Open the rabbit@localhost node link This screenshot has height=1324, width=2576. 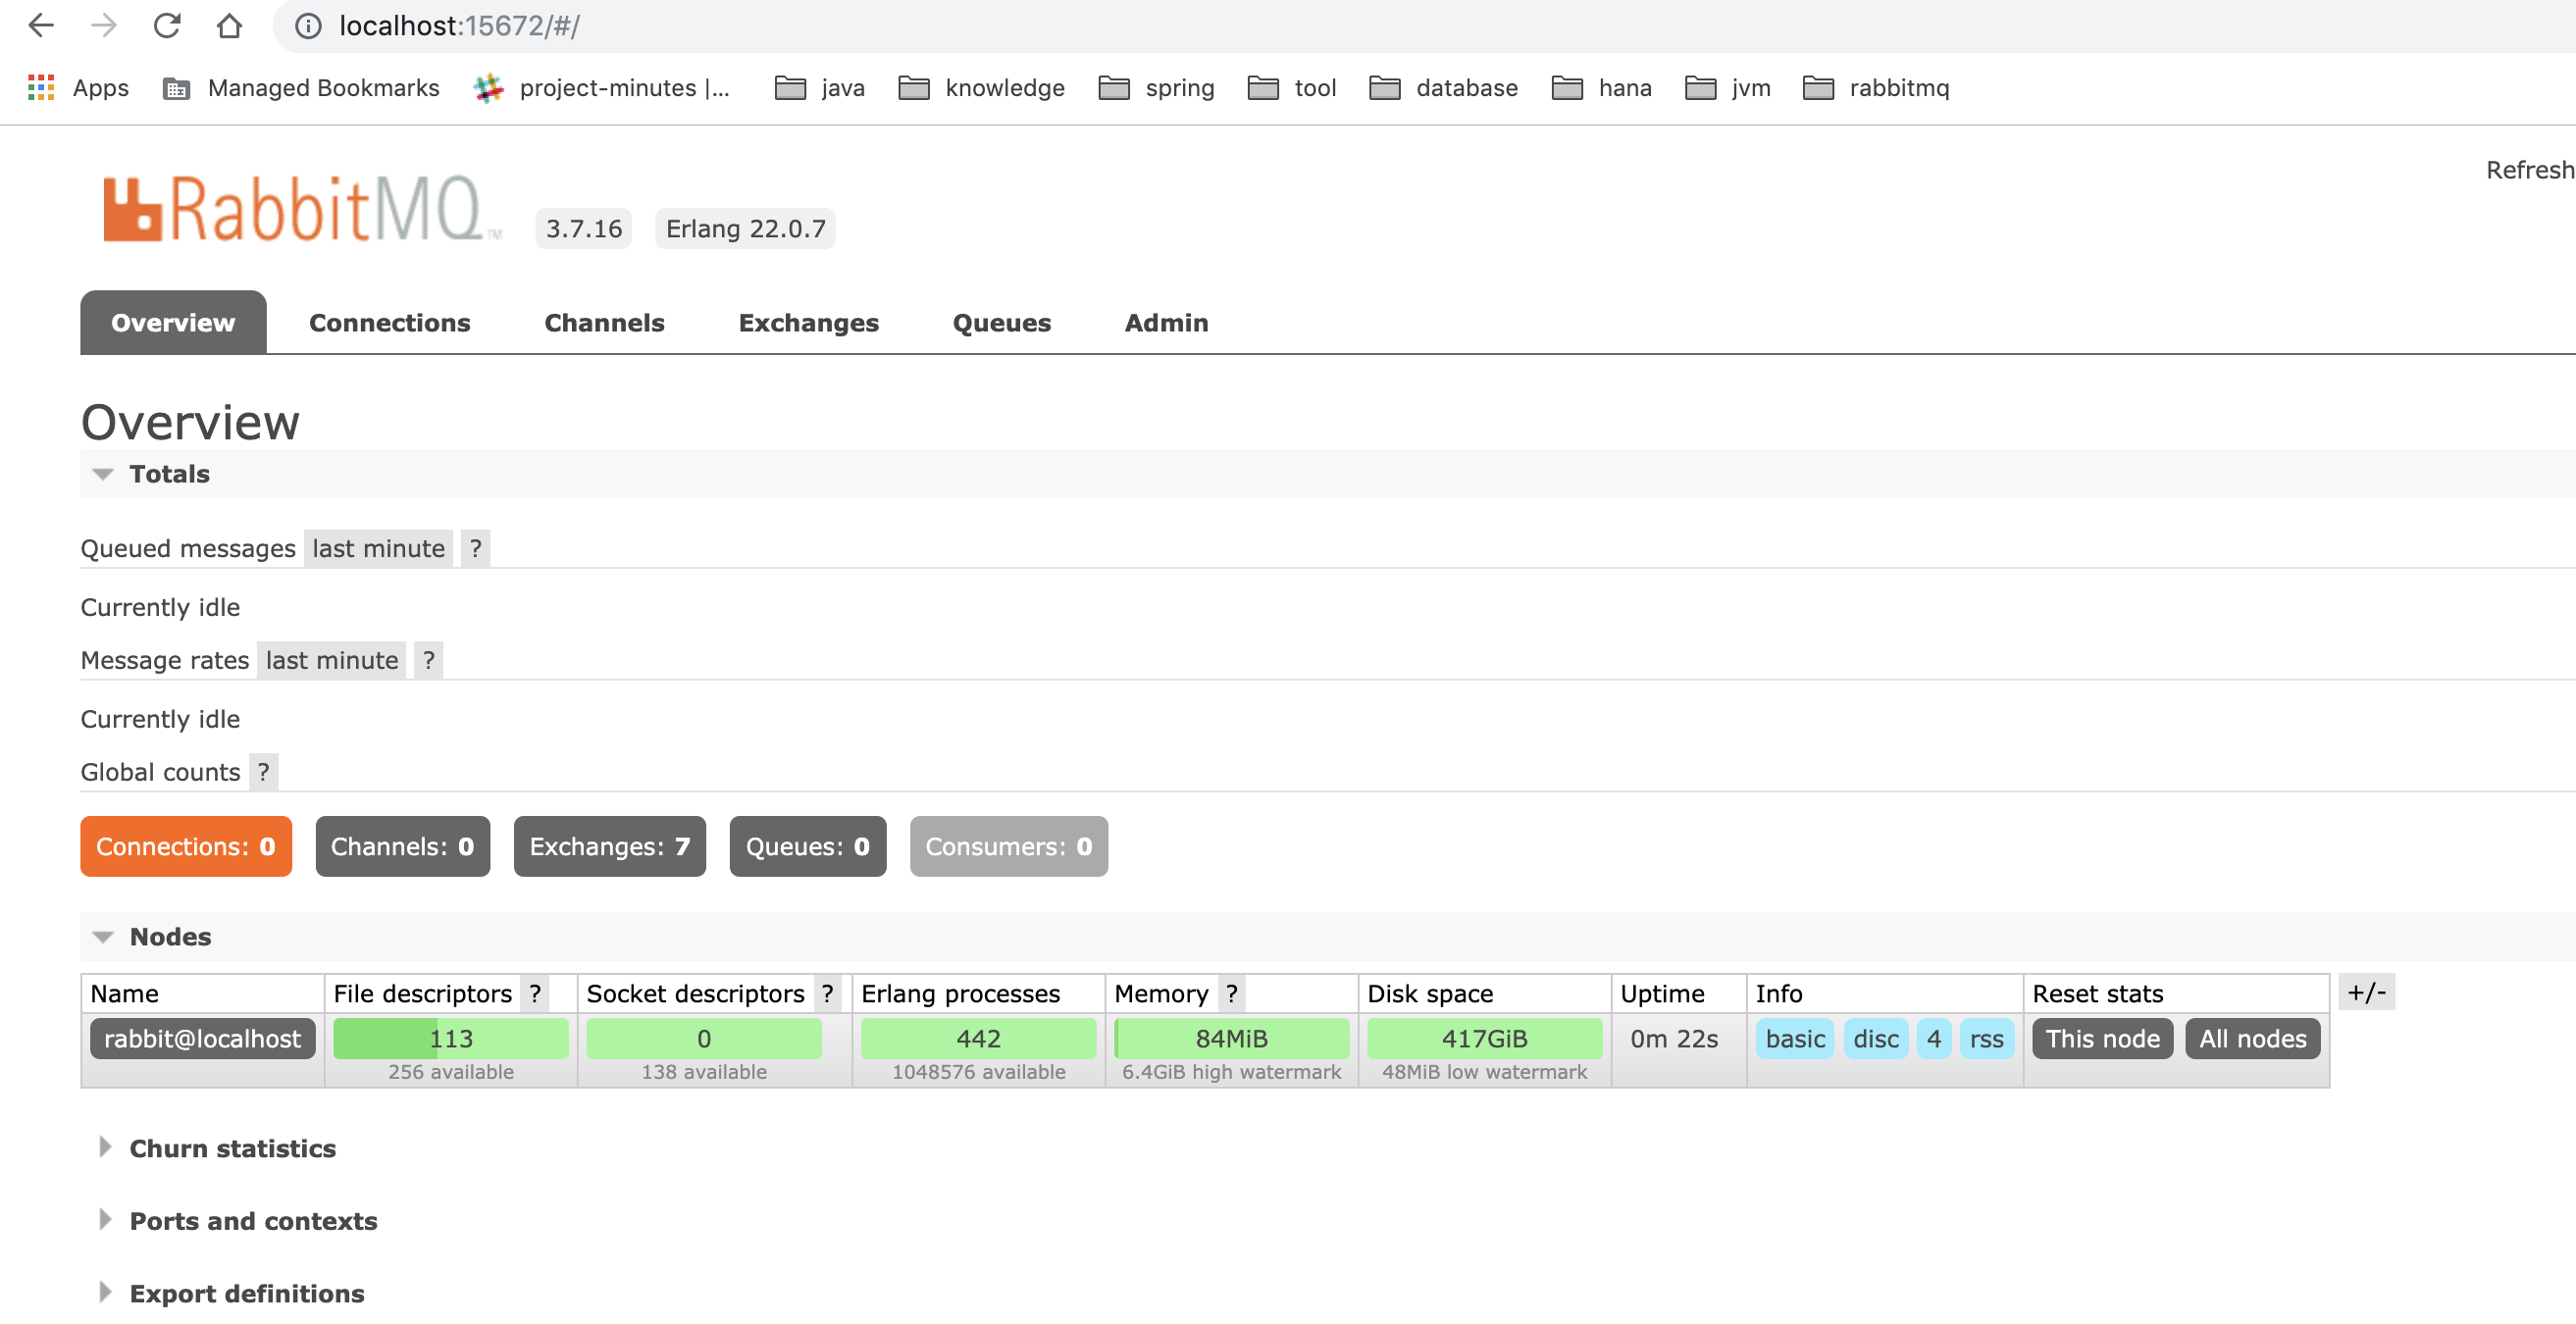202,1038
